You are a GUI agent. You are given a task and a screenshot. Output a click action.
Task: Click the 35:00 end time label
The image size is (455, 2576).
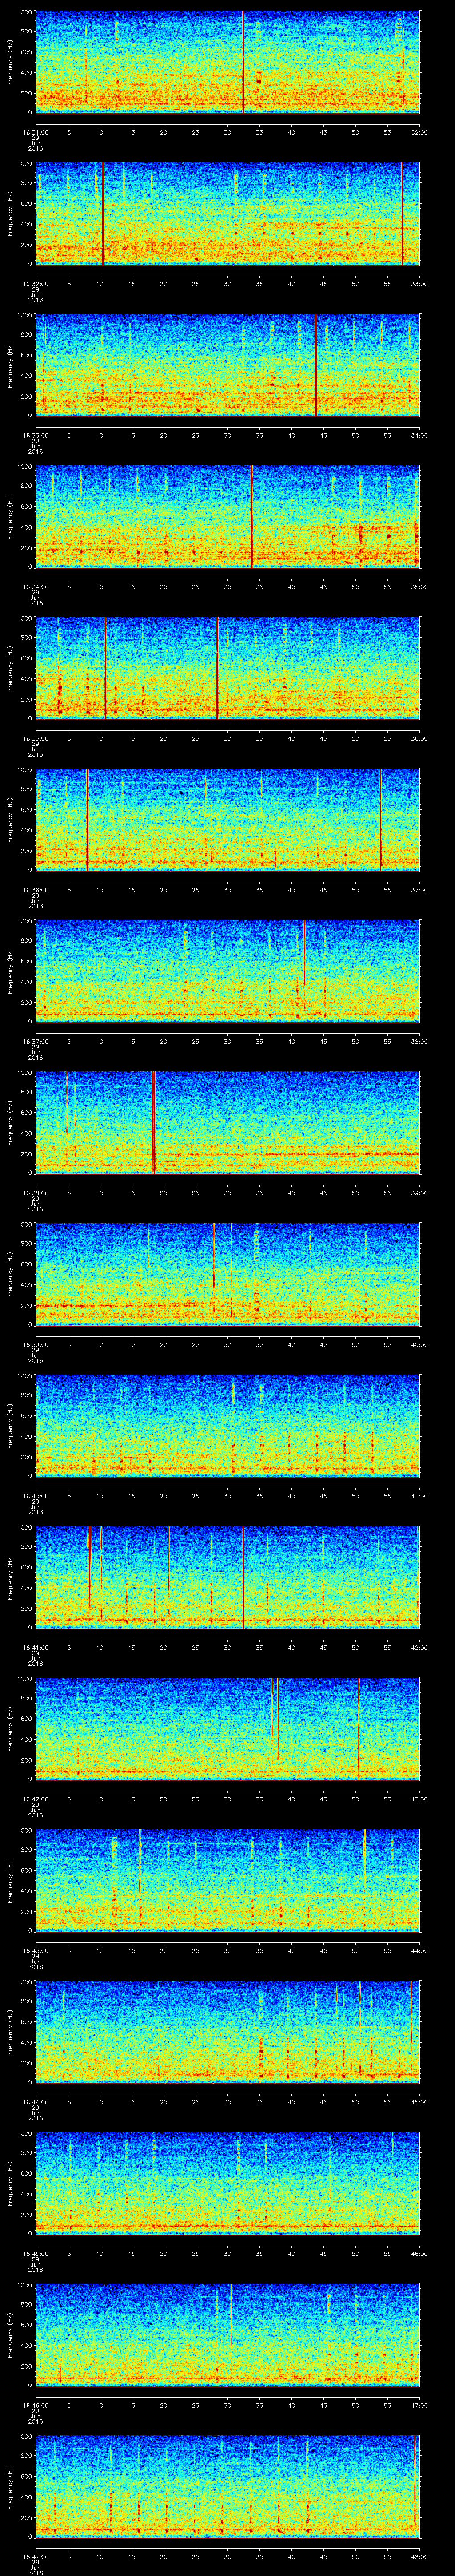pyautogui.click(x=419, y=587)
